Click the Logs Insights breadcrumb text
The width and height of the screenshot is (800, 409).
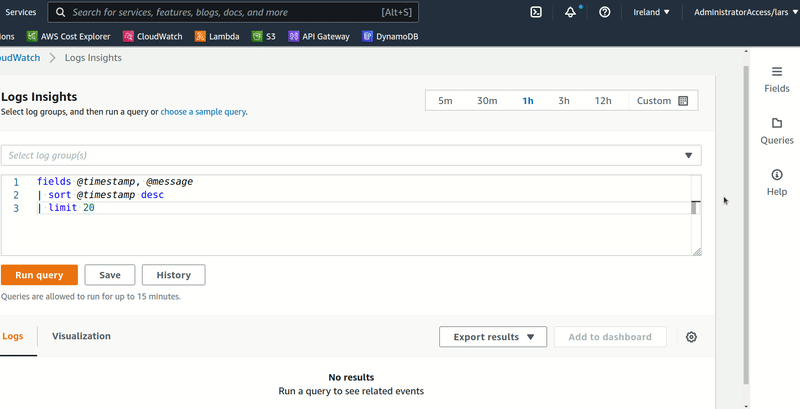point(93,58)
